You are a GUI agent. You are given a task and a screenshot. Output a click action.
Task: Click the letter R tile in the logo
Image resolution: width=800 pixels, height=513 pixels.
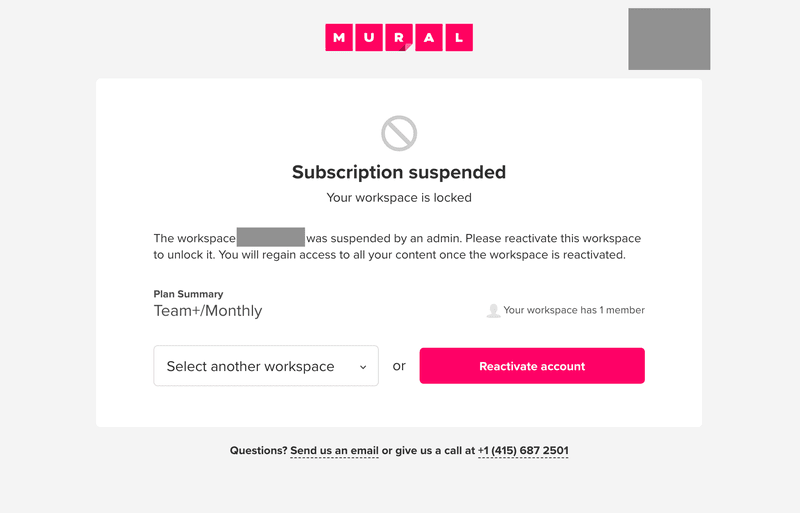point(399,38)
